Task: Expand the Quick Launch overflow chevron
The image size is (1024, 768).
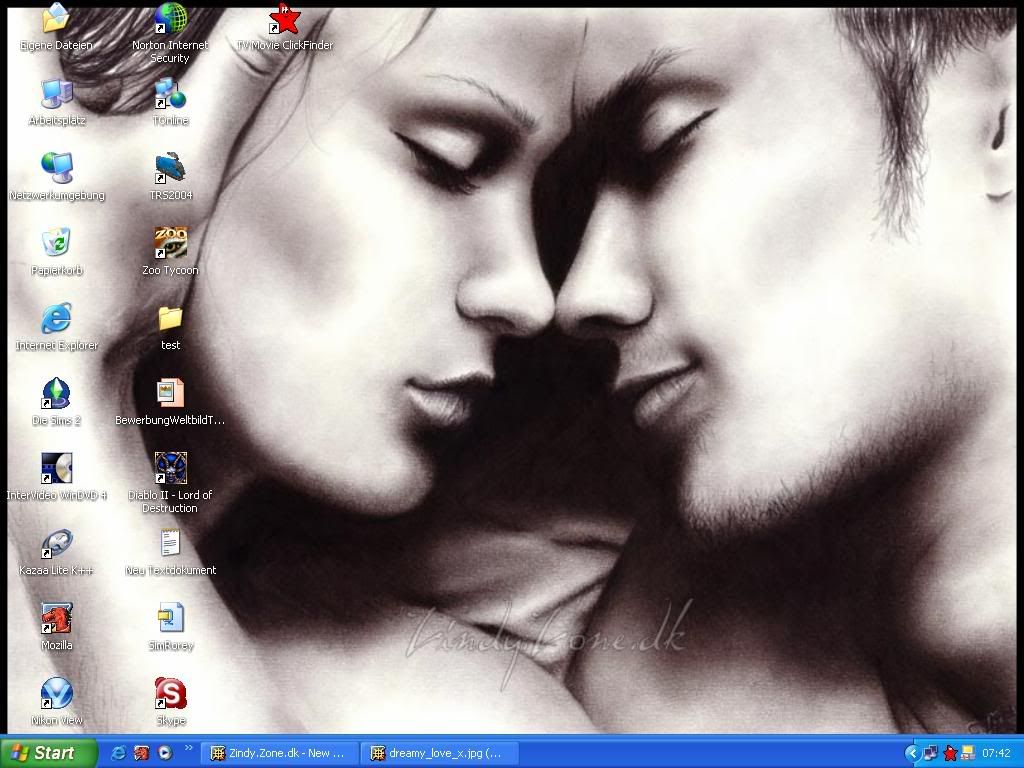Action: tap(189, 748)
